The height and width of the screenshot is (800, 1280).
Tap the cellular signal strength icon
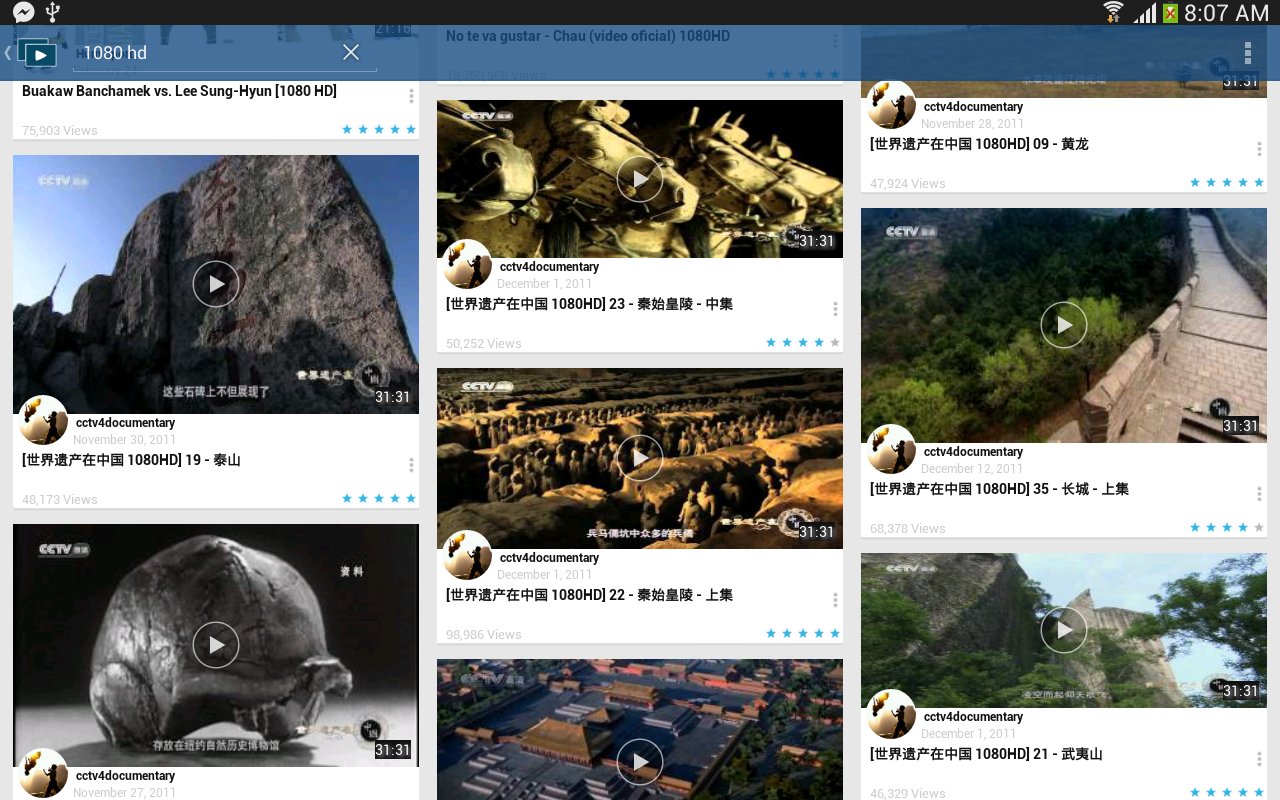pyautogui.click(x=1144, y=12)
